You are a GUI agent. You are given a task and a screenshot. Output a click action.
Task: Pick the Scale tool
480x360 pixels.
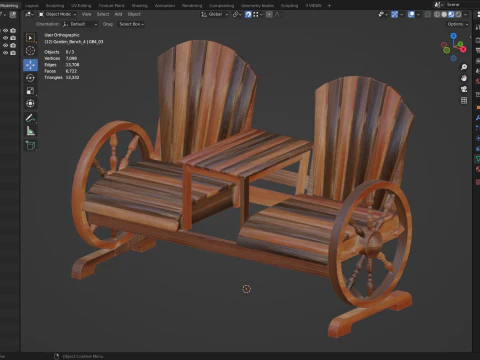pos(30,91)
